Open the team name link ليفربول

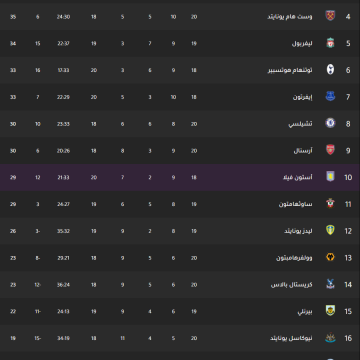coord(302,44)
